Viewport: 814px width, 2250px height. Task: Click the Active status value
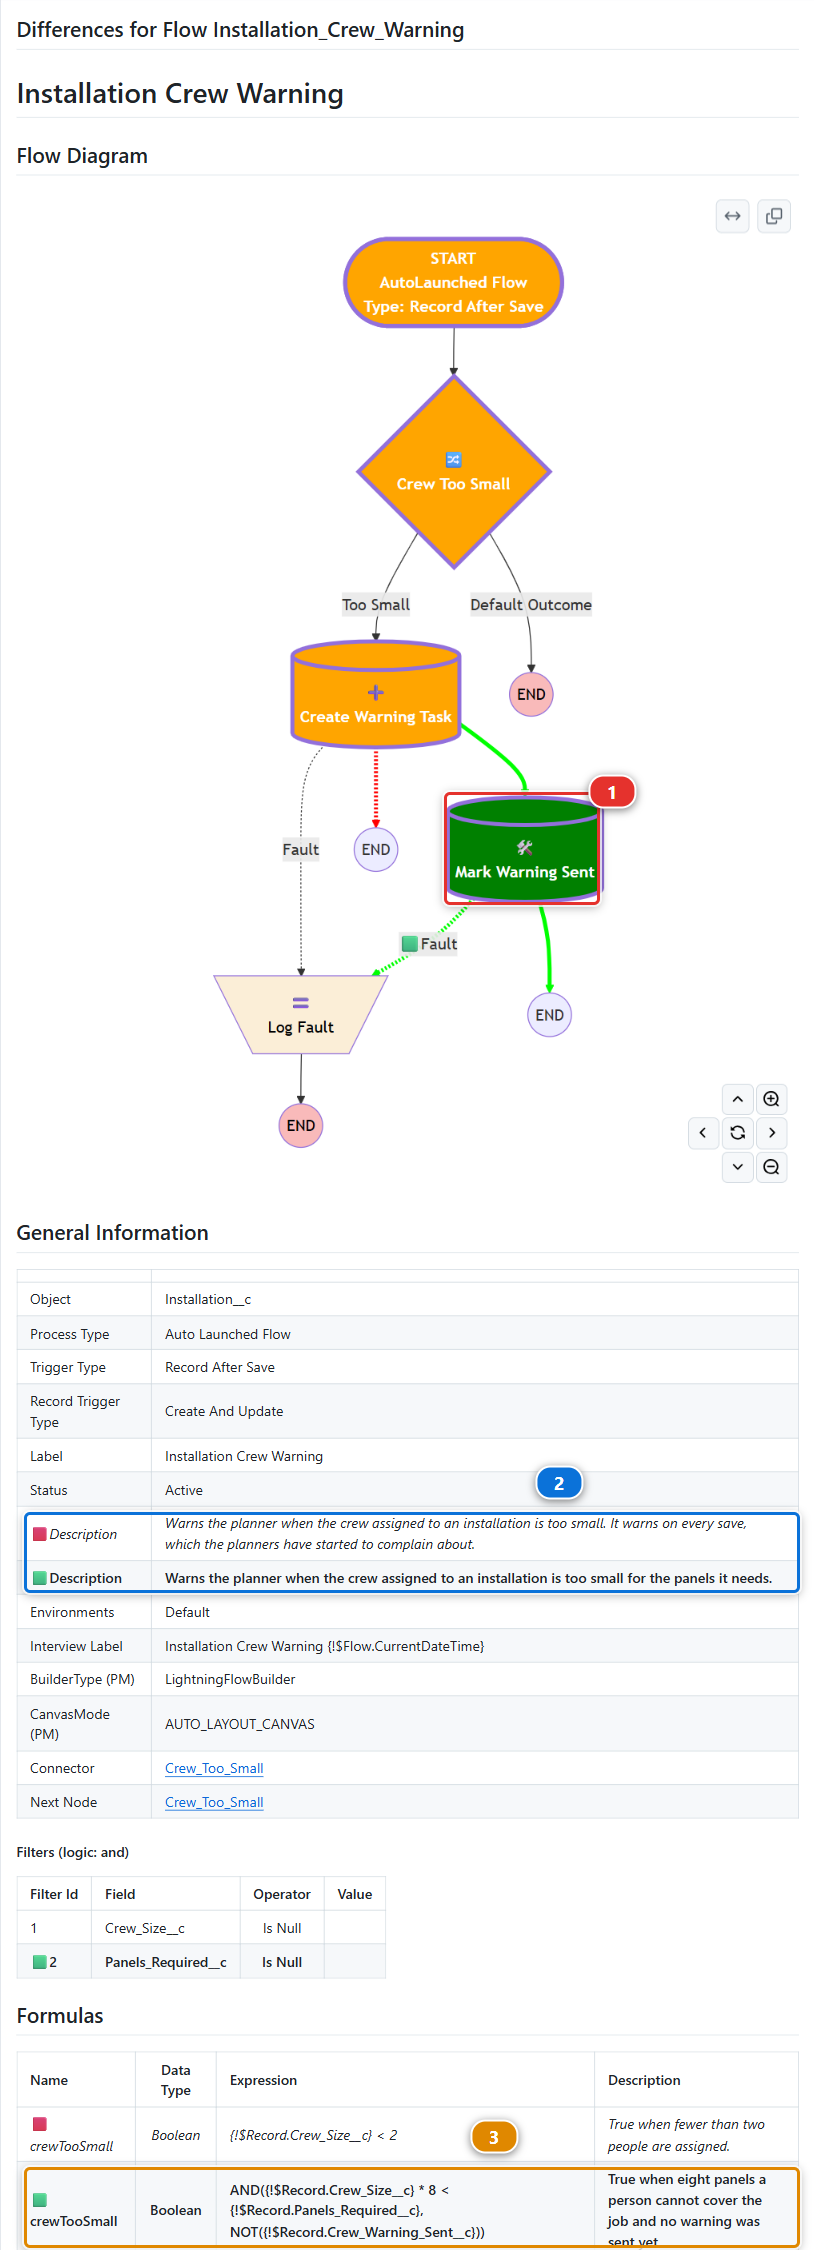[184, 1490]
